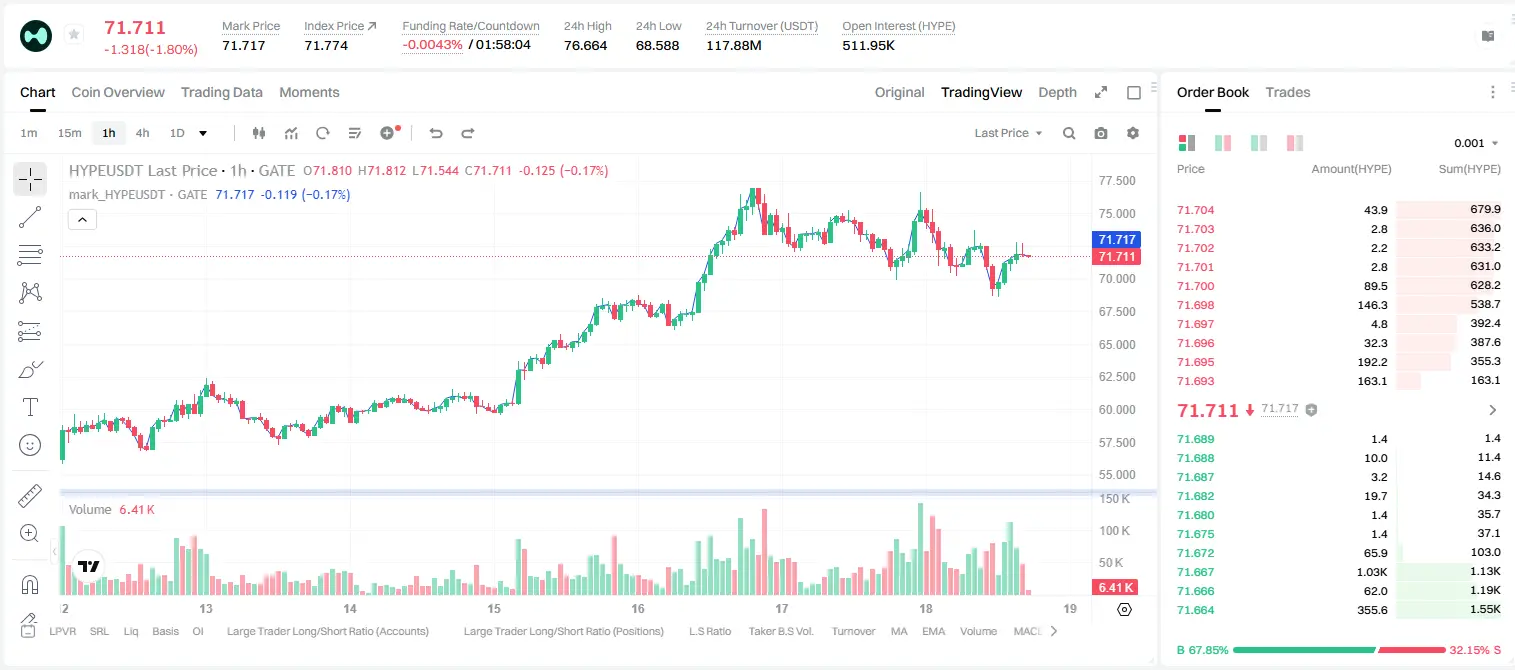1515x670 pixels.
Task: Open the Coin Overview tab
Action: [118, 92]
